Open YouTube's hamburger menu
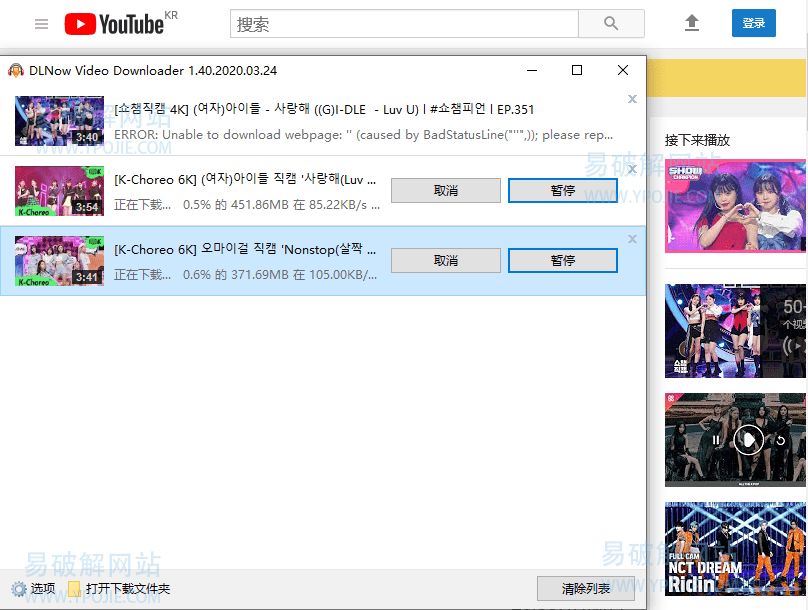The image size is (808, 610). [41, 23]
